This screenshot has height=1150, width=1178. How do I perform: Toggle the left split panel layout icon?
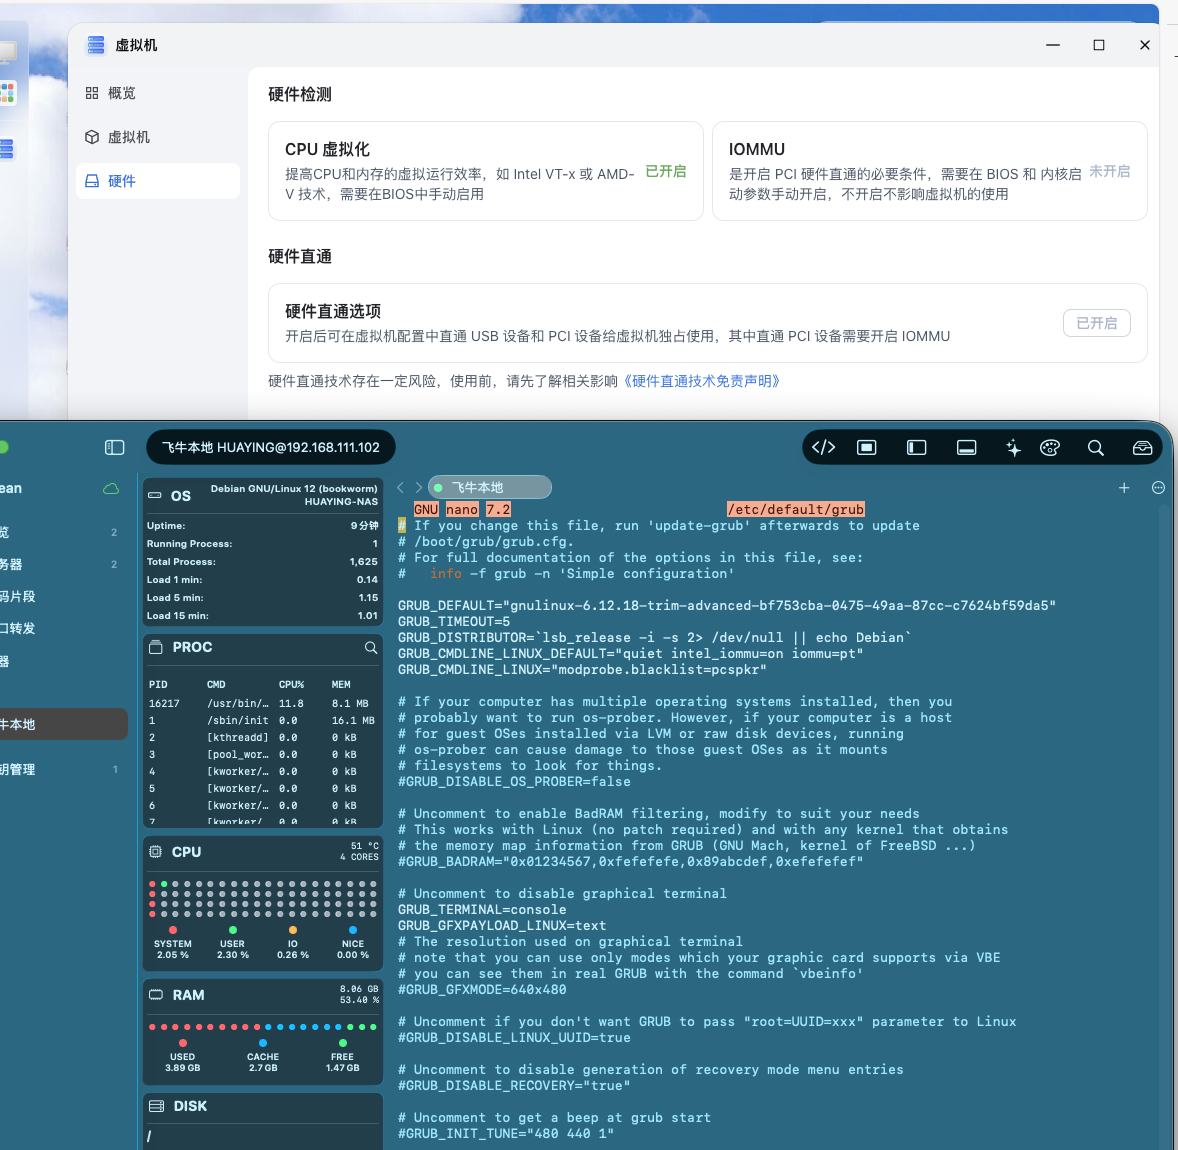pyautogui.click(x=916, y=447)
